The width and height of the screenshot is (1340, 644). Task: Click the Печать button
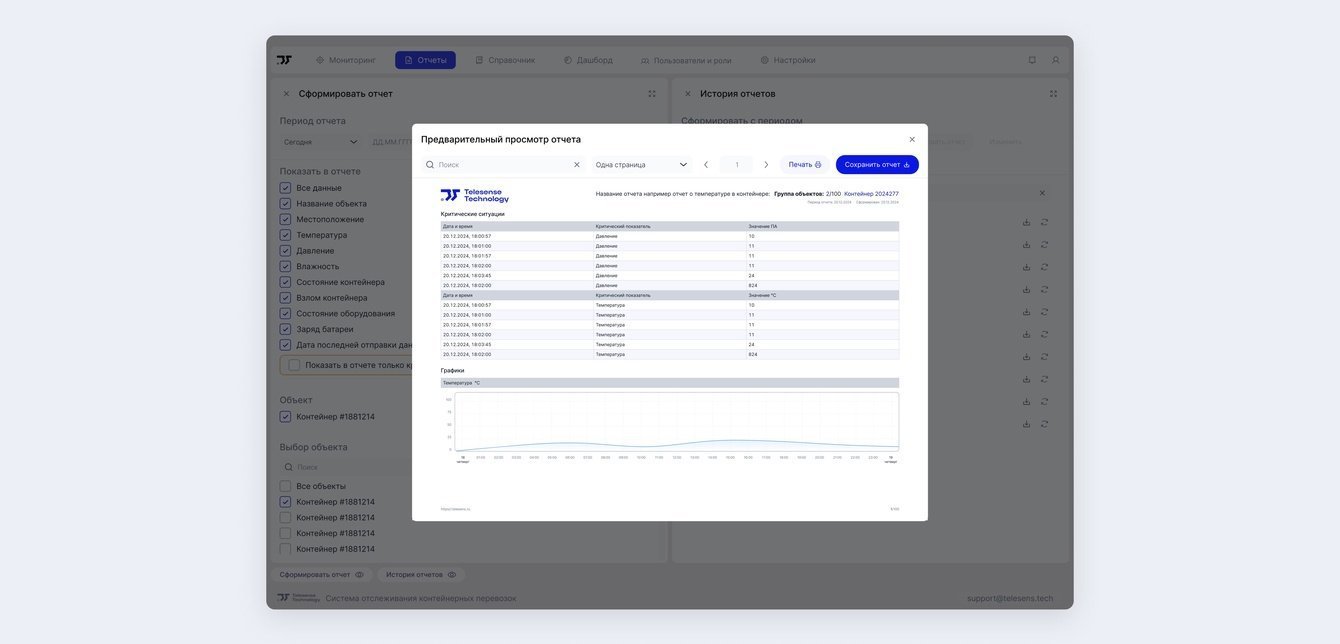coord(805,164)
